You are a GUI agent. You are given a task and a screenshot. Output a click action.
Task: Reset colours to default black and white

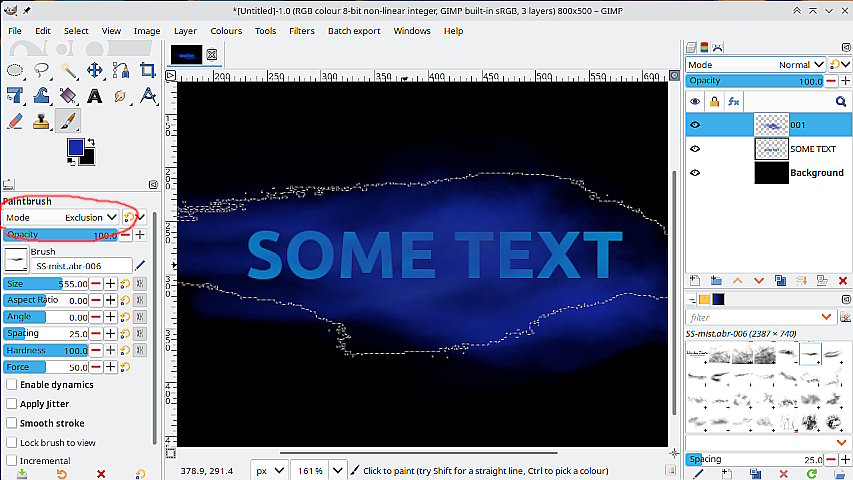(71, 161)
